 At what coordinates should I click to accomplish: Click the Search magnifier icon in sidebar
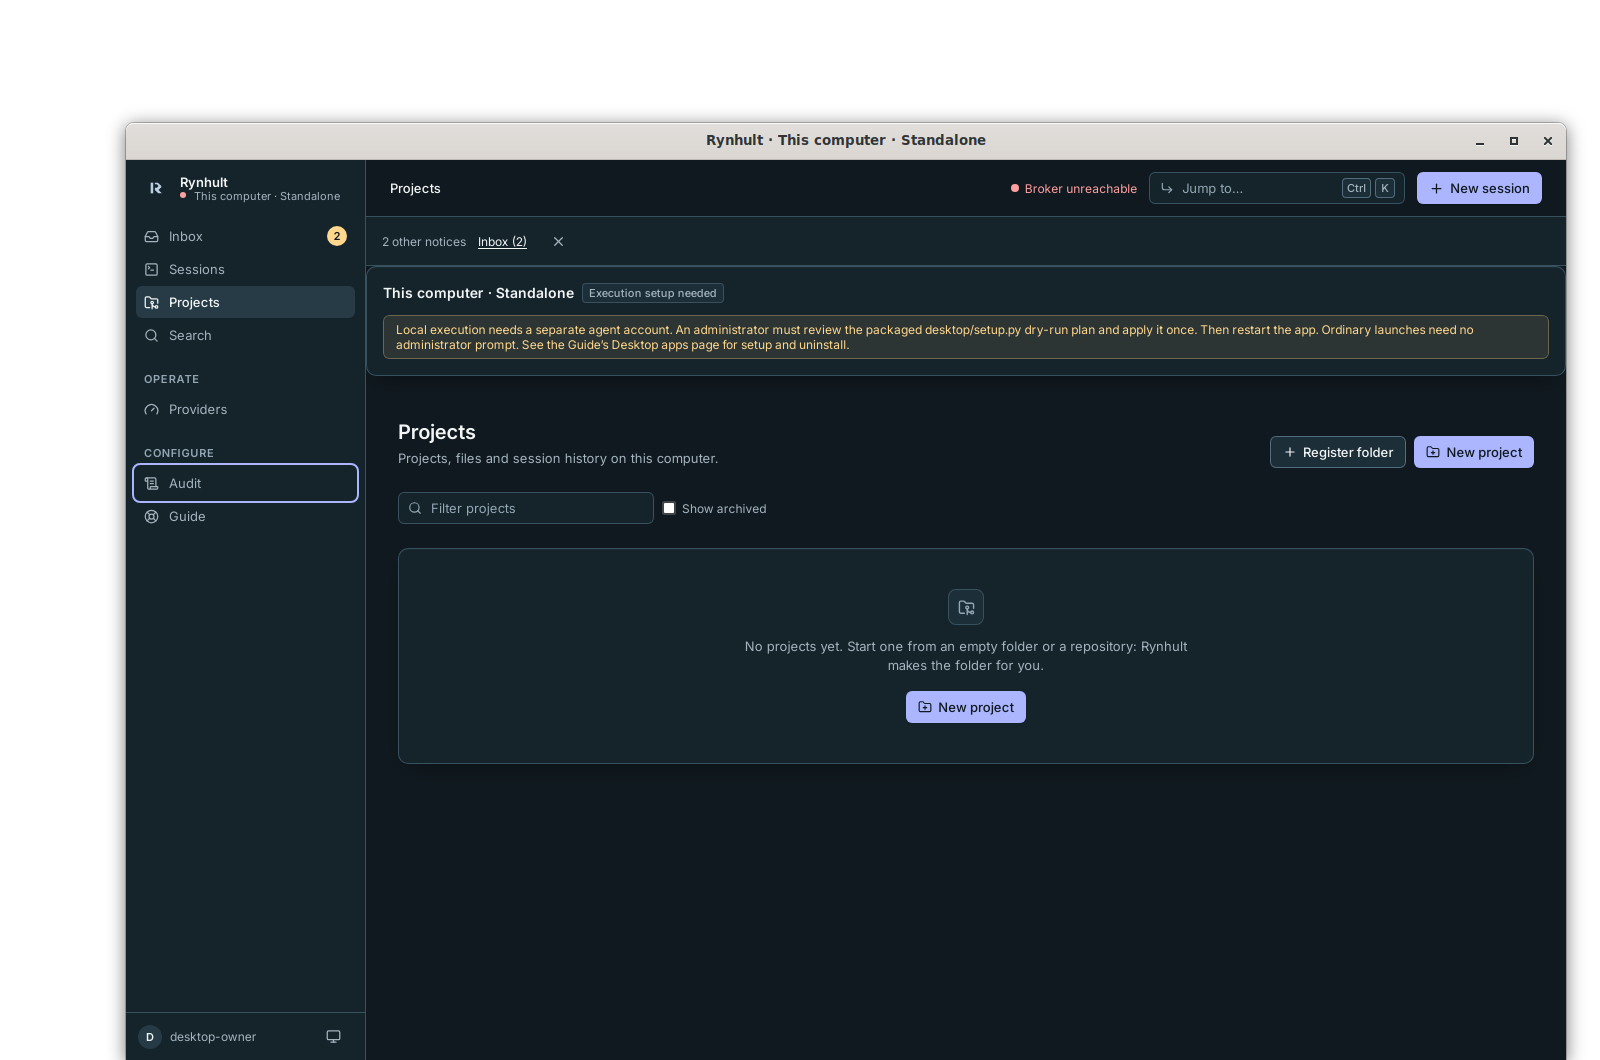point(152,335)
